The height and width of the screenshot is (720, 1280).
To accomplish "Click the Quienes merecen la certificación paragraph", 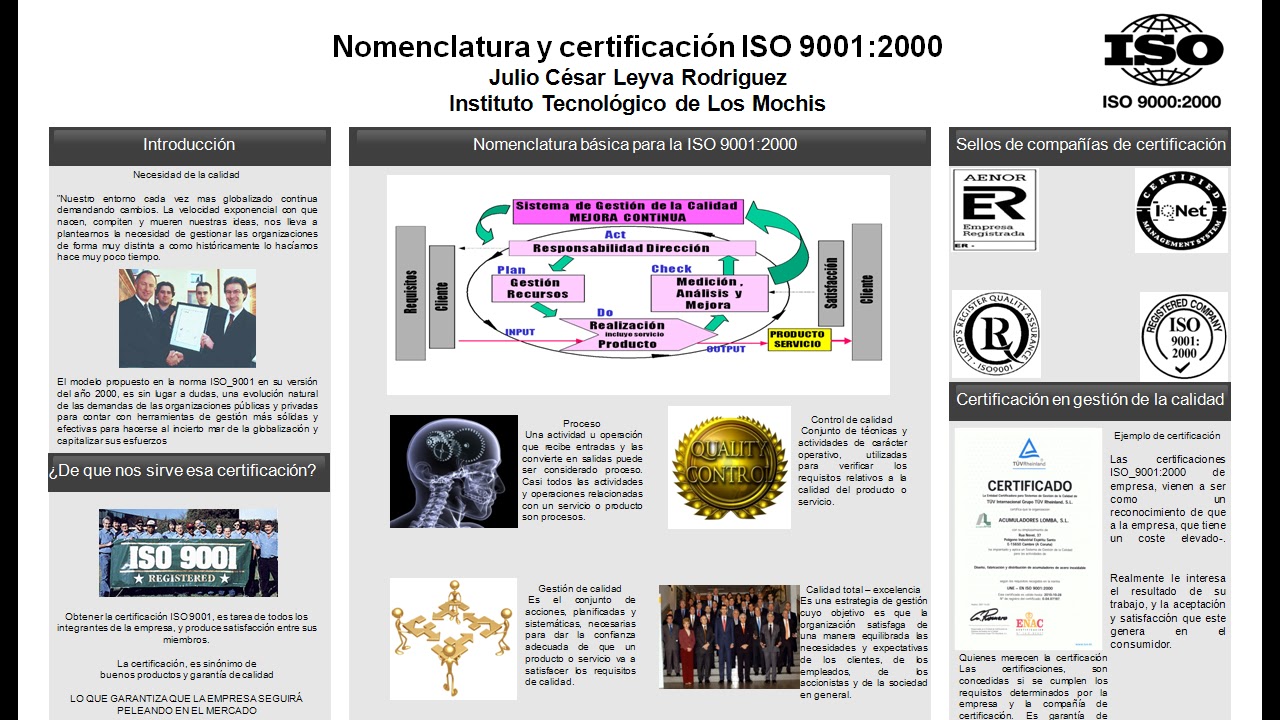I will point(1033,686).
